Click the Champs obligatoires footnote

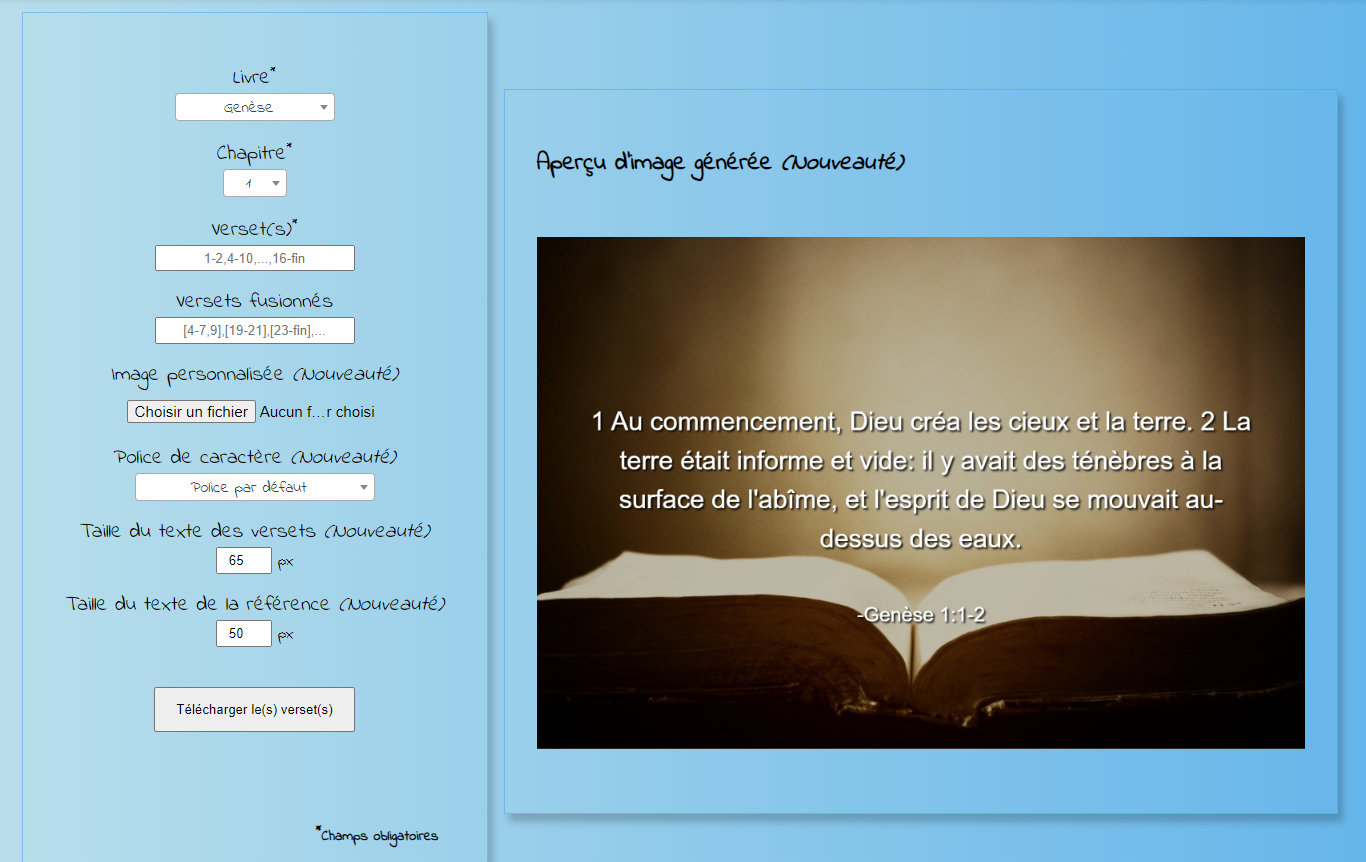click(x=378, y=836)
